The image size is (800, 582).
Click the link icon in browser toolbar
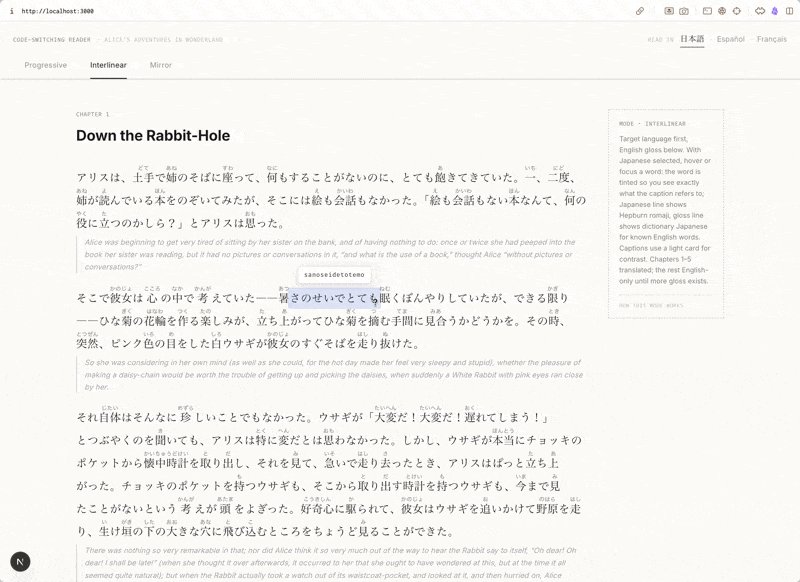click(x=640, y=11)
